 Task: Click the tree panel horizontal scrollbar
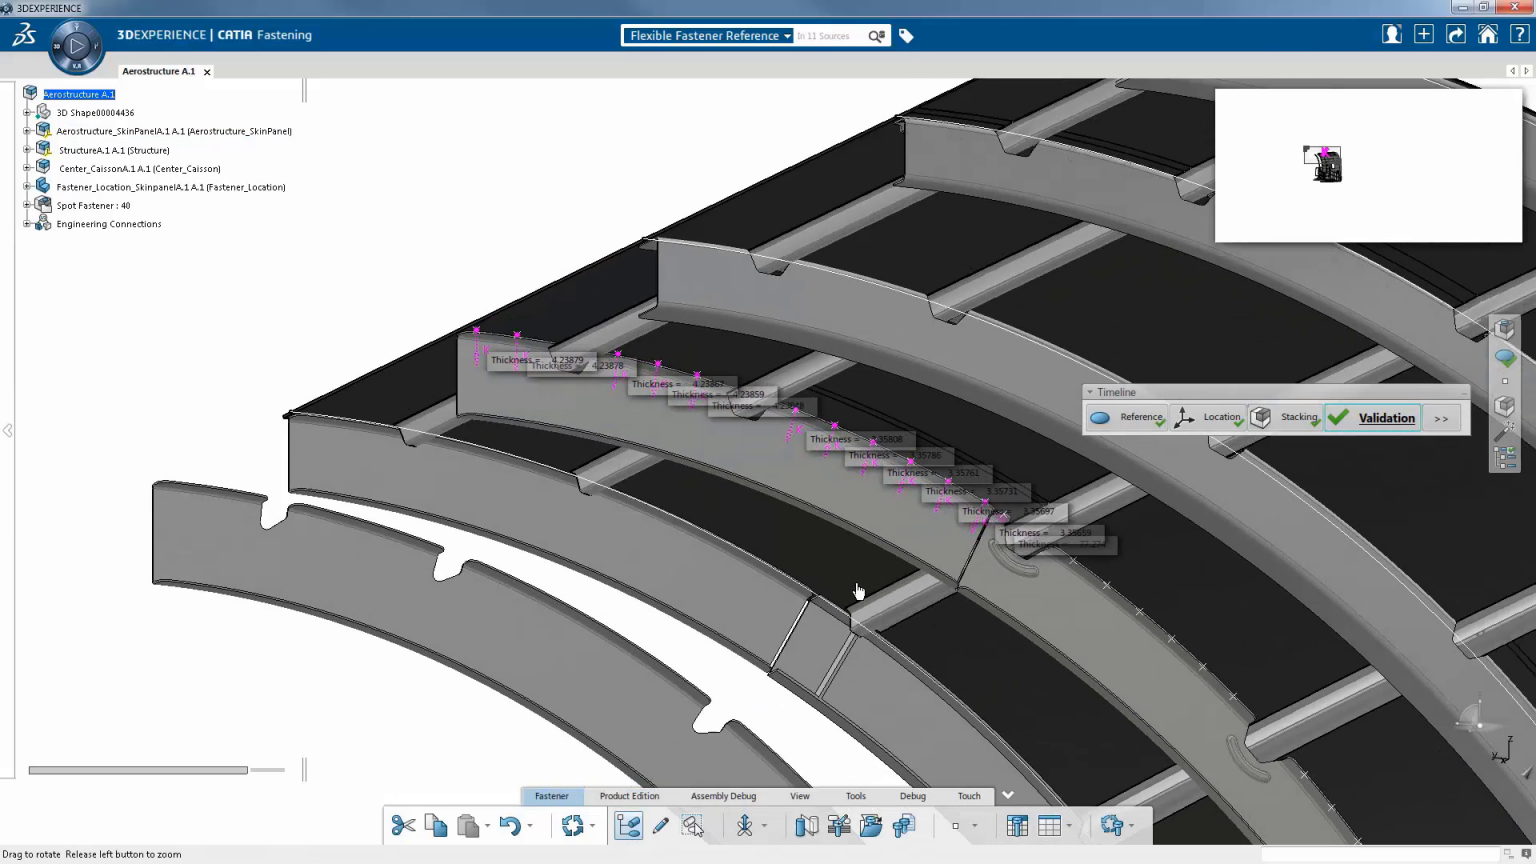pyautogui.click(x=138, y=770)
